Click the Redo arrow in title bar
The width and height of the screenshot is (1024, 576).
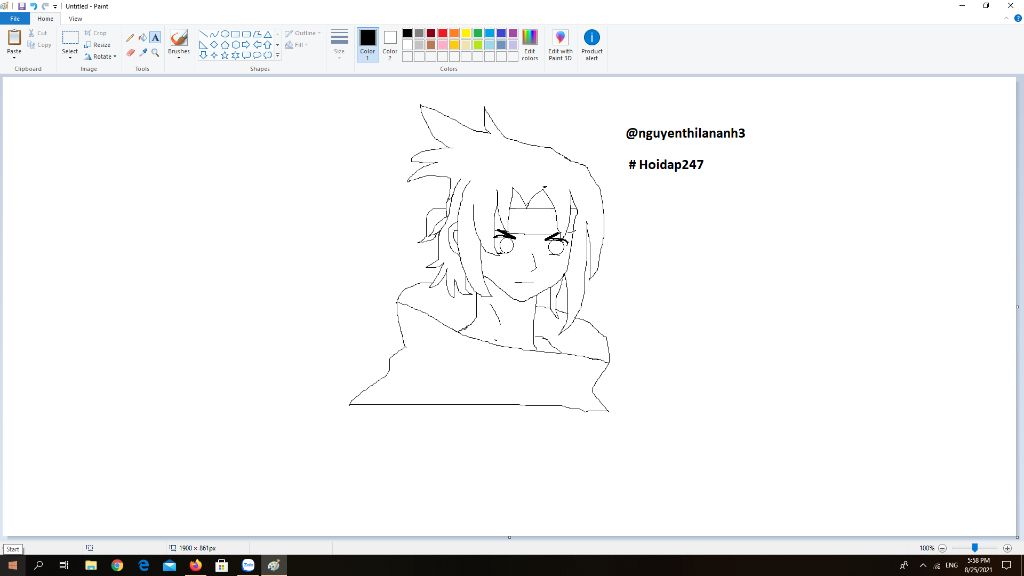tap(45, 6)
